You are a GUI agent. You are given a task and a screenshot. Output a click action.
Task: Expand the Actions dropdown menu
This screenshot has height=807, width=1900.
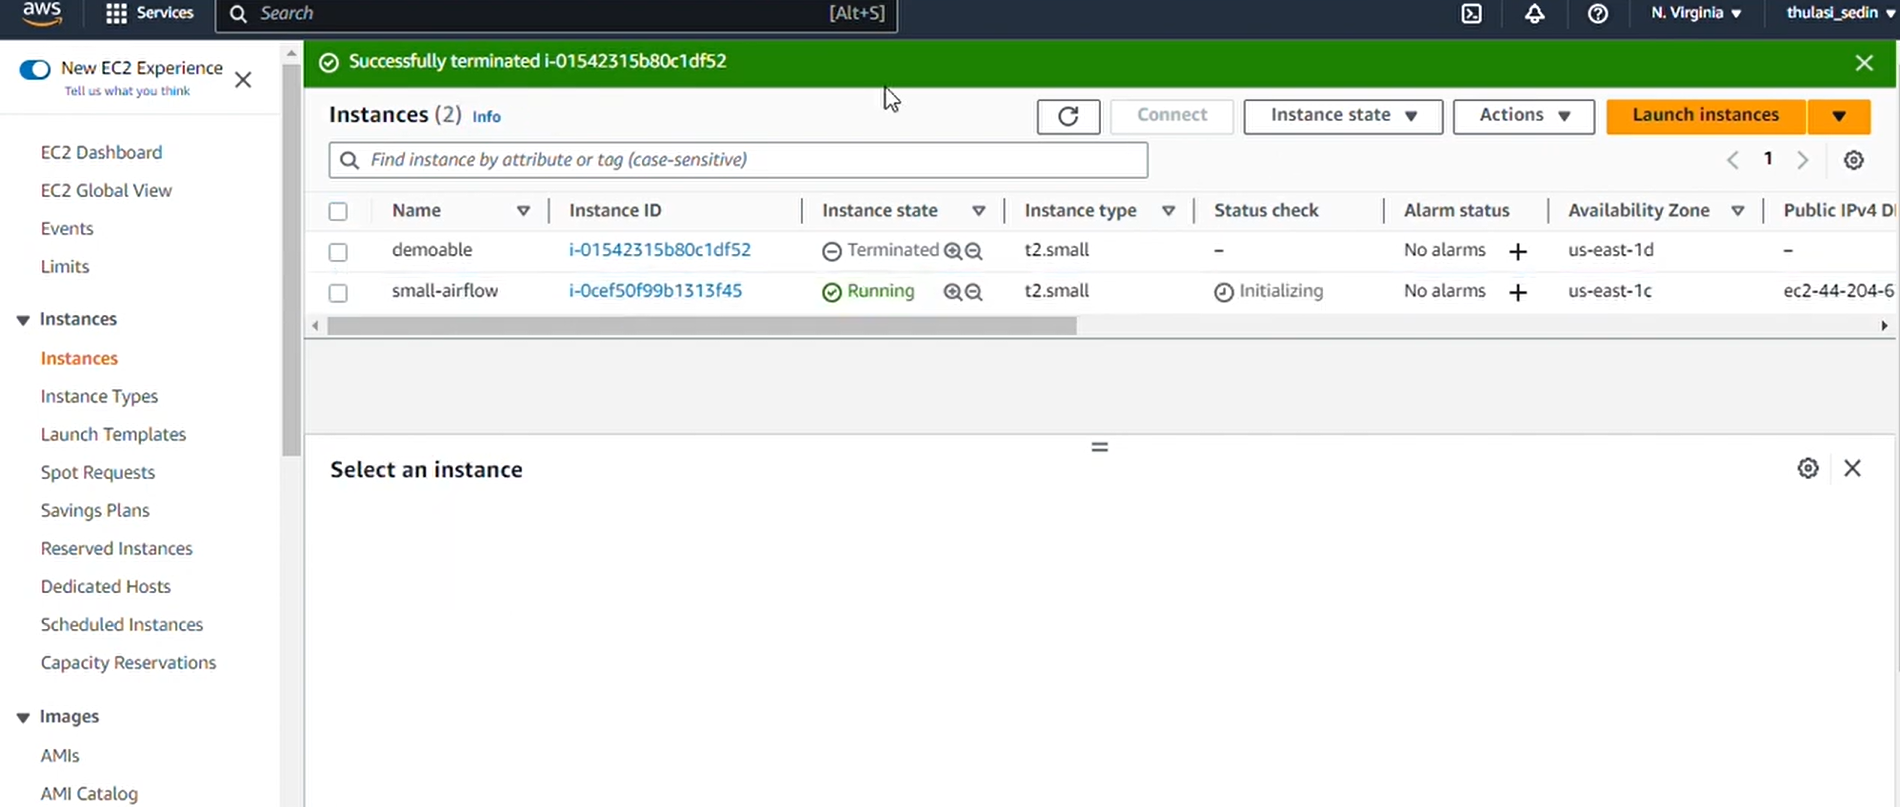(x=1522, y=116)
